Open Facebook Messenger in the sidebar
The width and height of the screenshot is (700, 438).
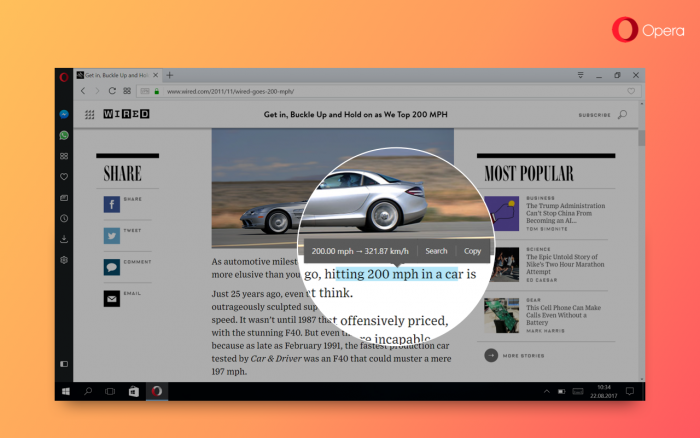pyautogui.click(x=64, y=114)
